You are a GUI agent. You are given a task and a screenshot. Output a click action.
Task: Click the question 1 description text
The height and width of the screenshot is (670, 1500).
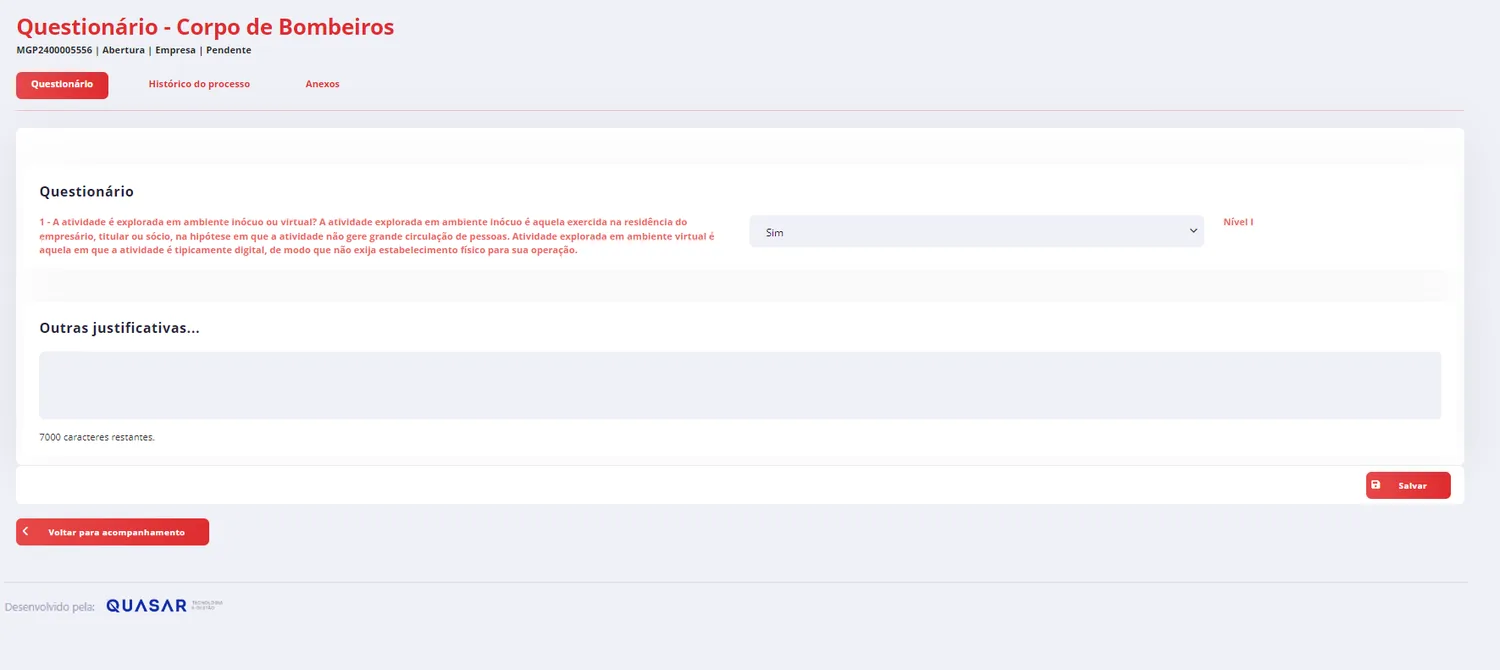click(378, 236)
